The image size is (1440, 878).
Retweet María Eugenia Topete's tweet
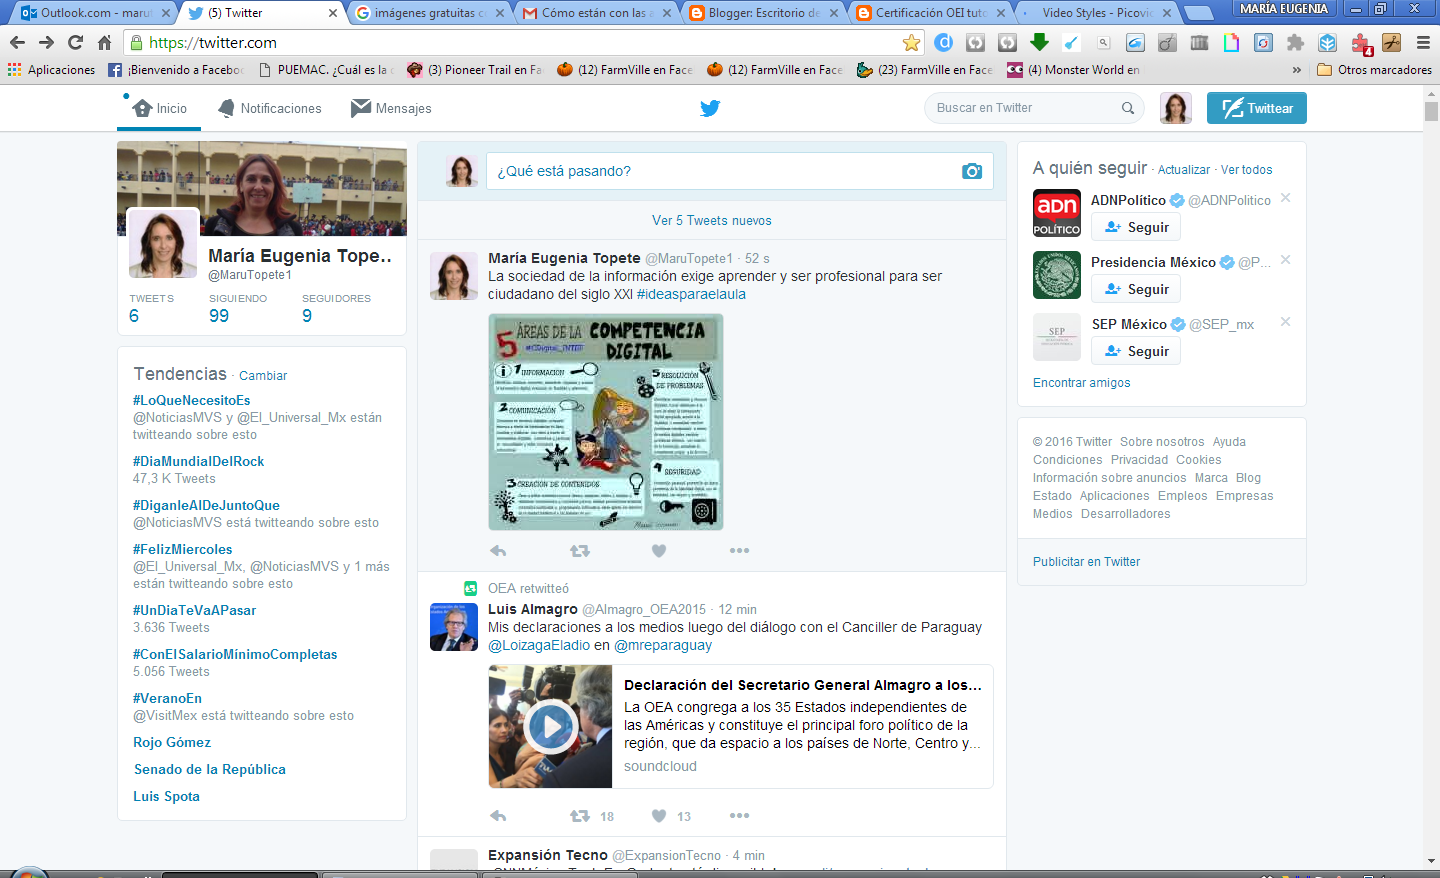coord(579,550)
